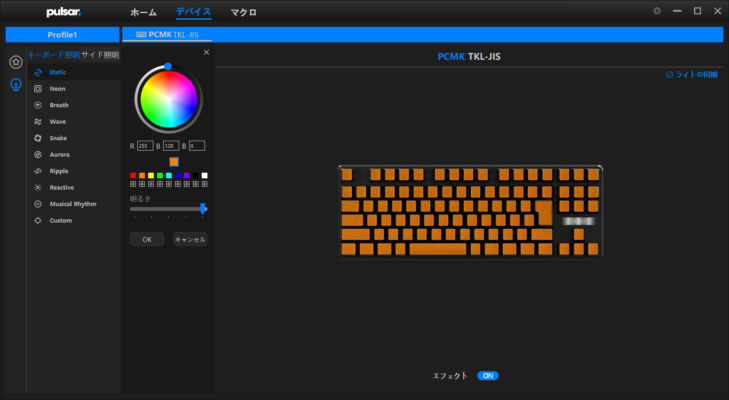Go to the ホーム tab
The height and width of the screenshot is (400, 729).
click(143, 13)
